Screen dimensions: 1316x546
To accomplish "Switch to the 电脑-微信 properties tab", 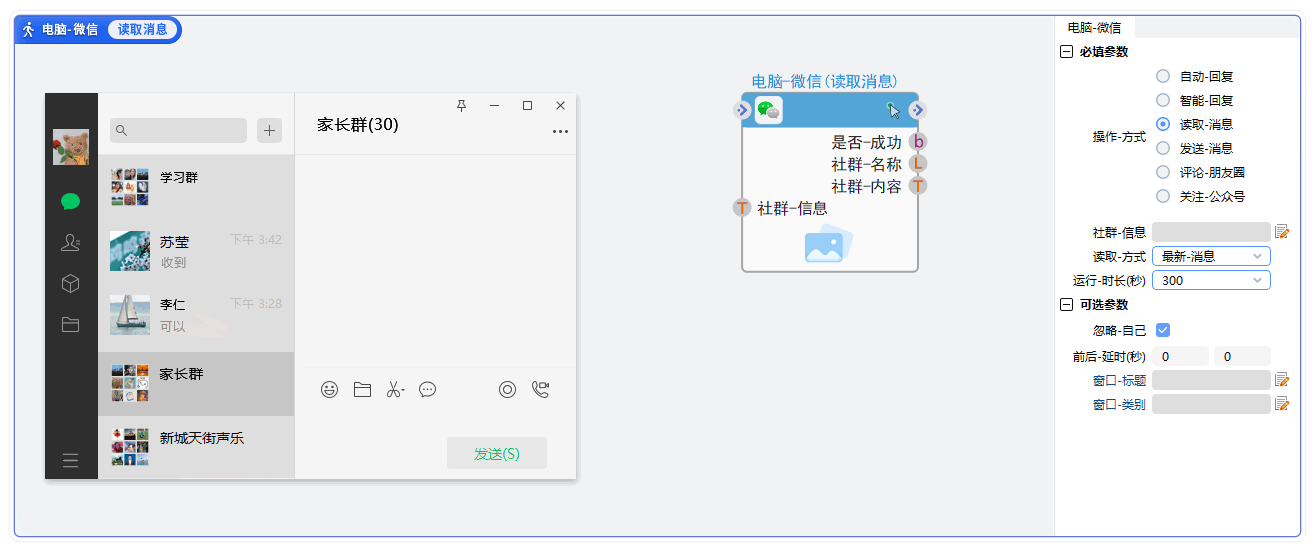I will click(x=1094, y=28).
